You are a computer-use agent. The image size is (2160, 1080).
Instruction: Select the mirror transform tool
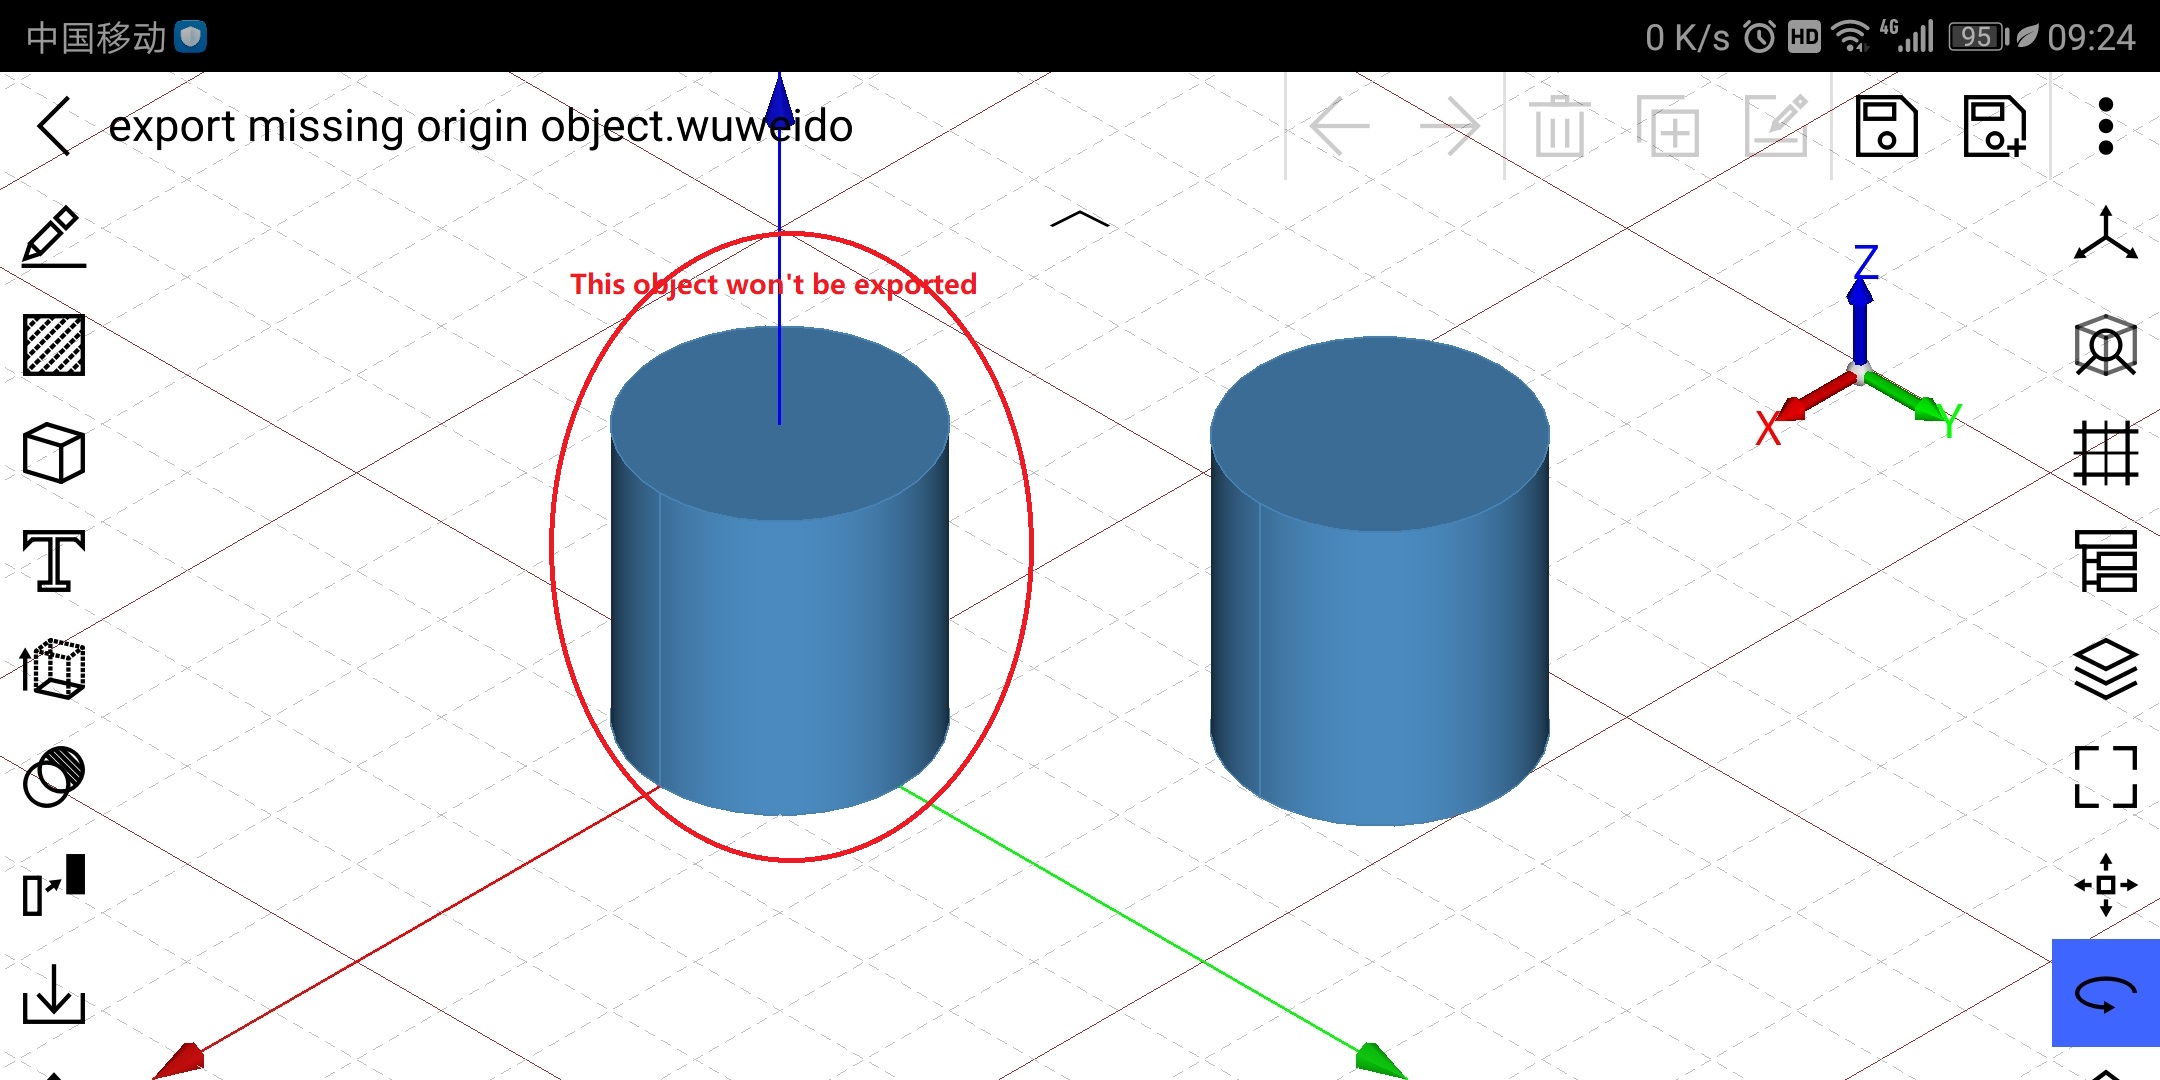coord(54,884)
